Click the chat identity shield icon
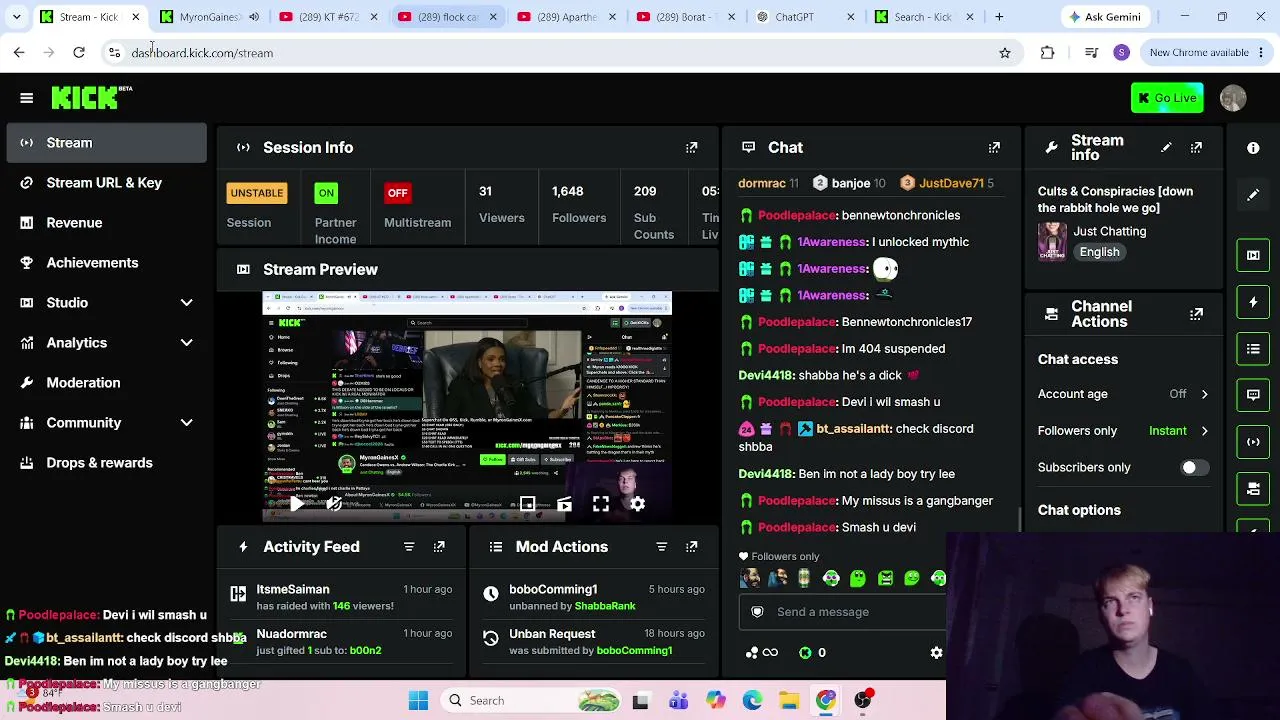1280x720 pixels. (x=757, y=612)
